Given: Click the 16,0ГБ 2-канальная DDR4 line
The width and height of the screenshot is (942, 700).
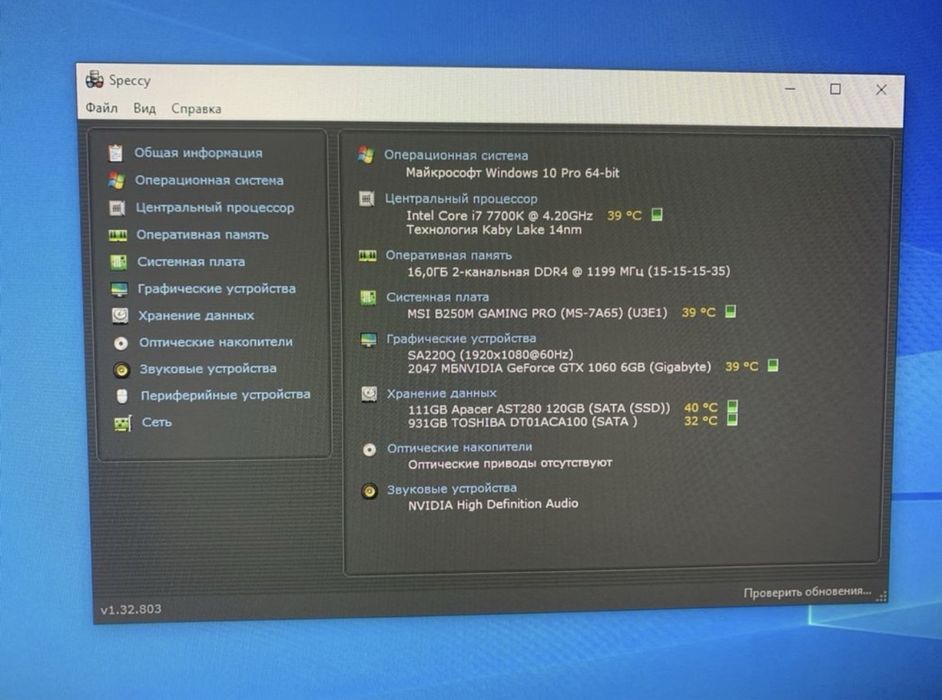Looking at the screenshot, I should tap(569, 272).
